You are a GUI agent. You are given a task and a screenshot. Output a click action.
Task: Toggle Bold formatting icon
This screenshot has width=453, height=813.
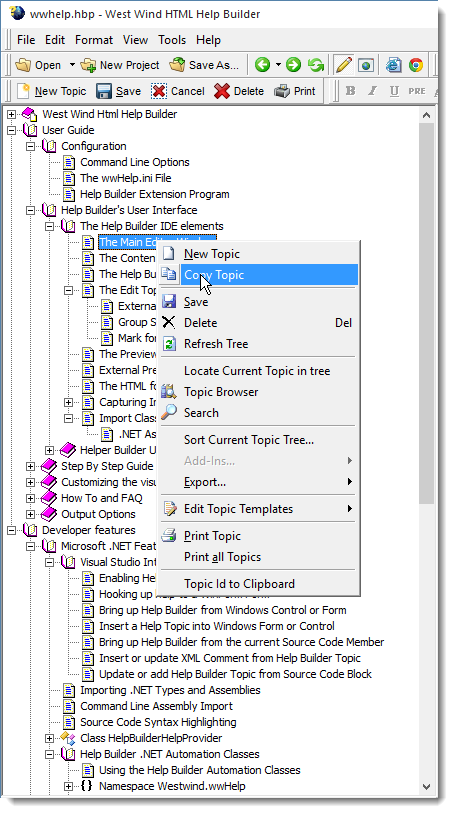(x=350, y=91)
